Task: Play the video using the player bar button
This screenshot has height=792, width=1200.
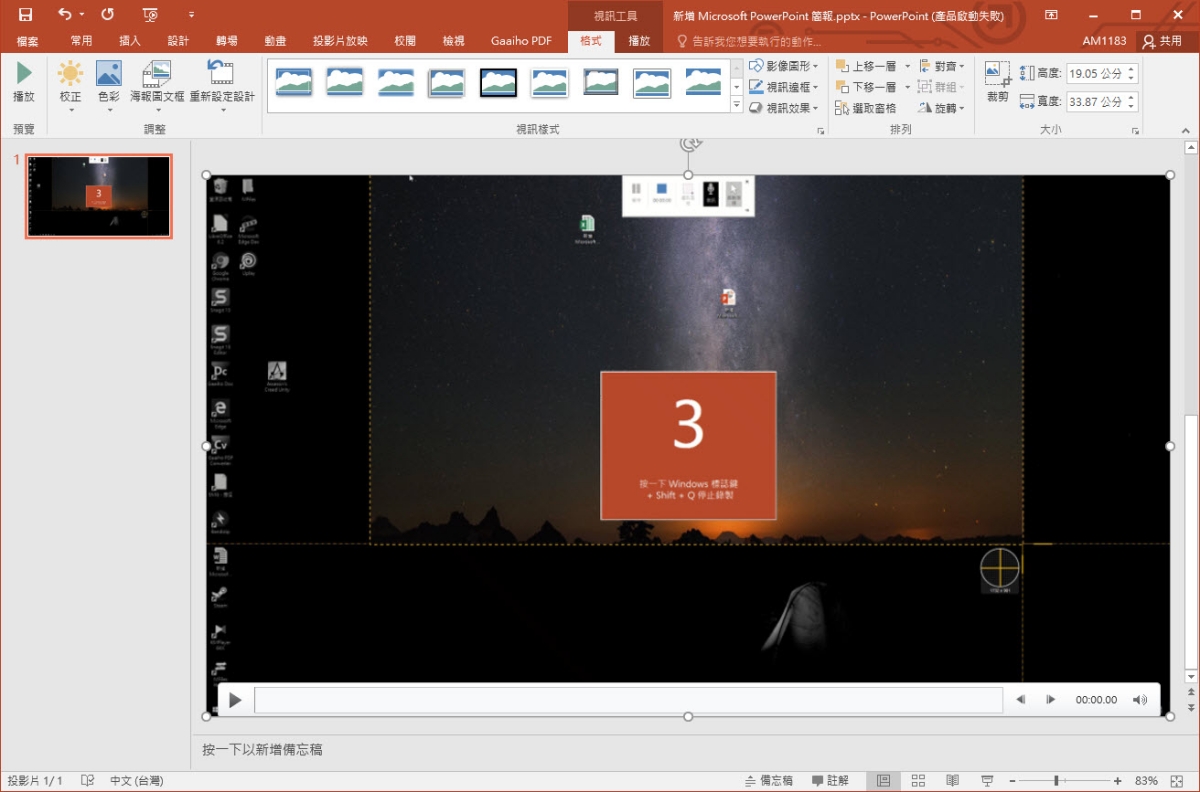Action: pos(235,700)
